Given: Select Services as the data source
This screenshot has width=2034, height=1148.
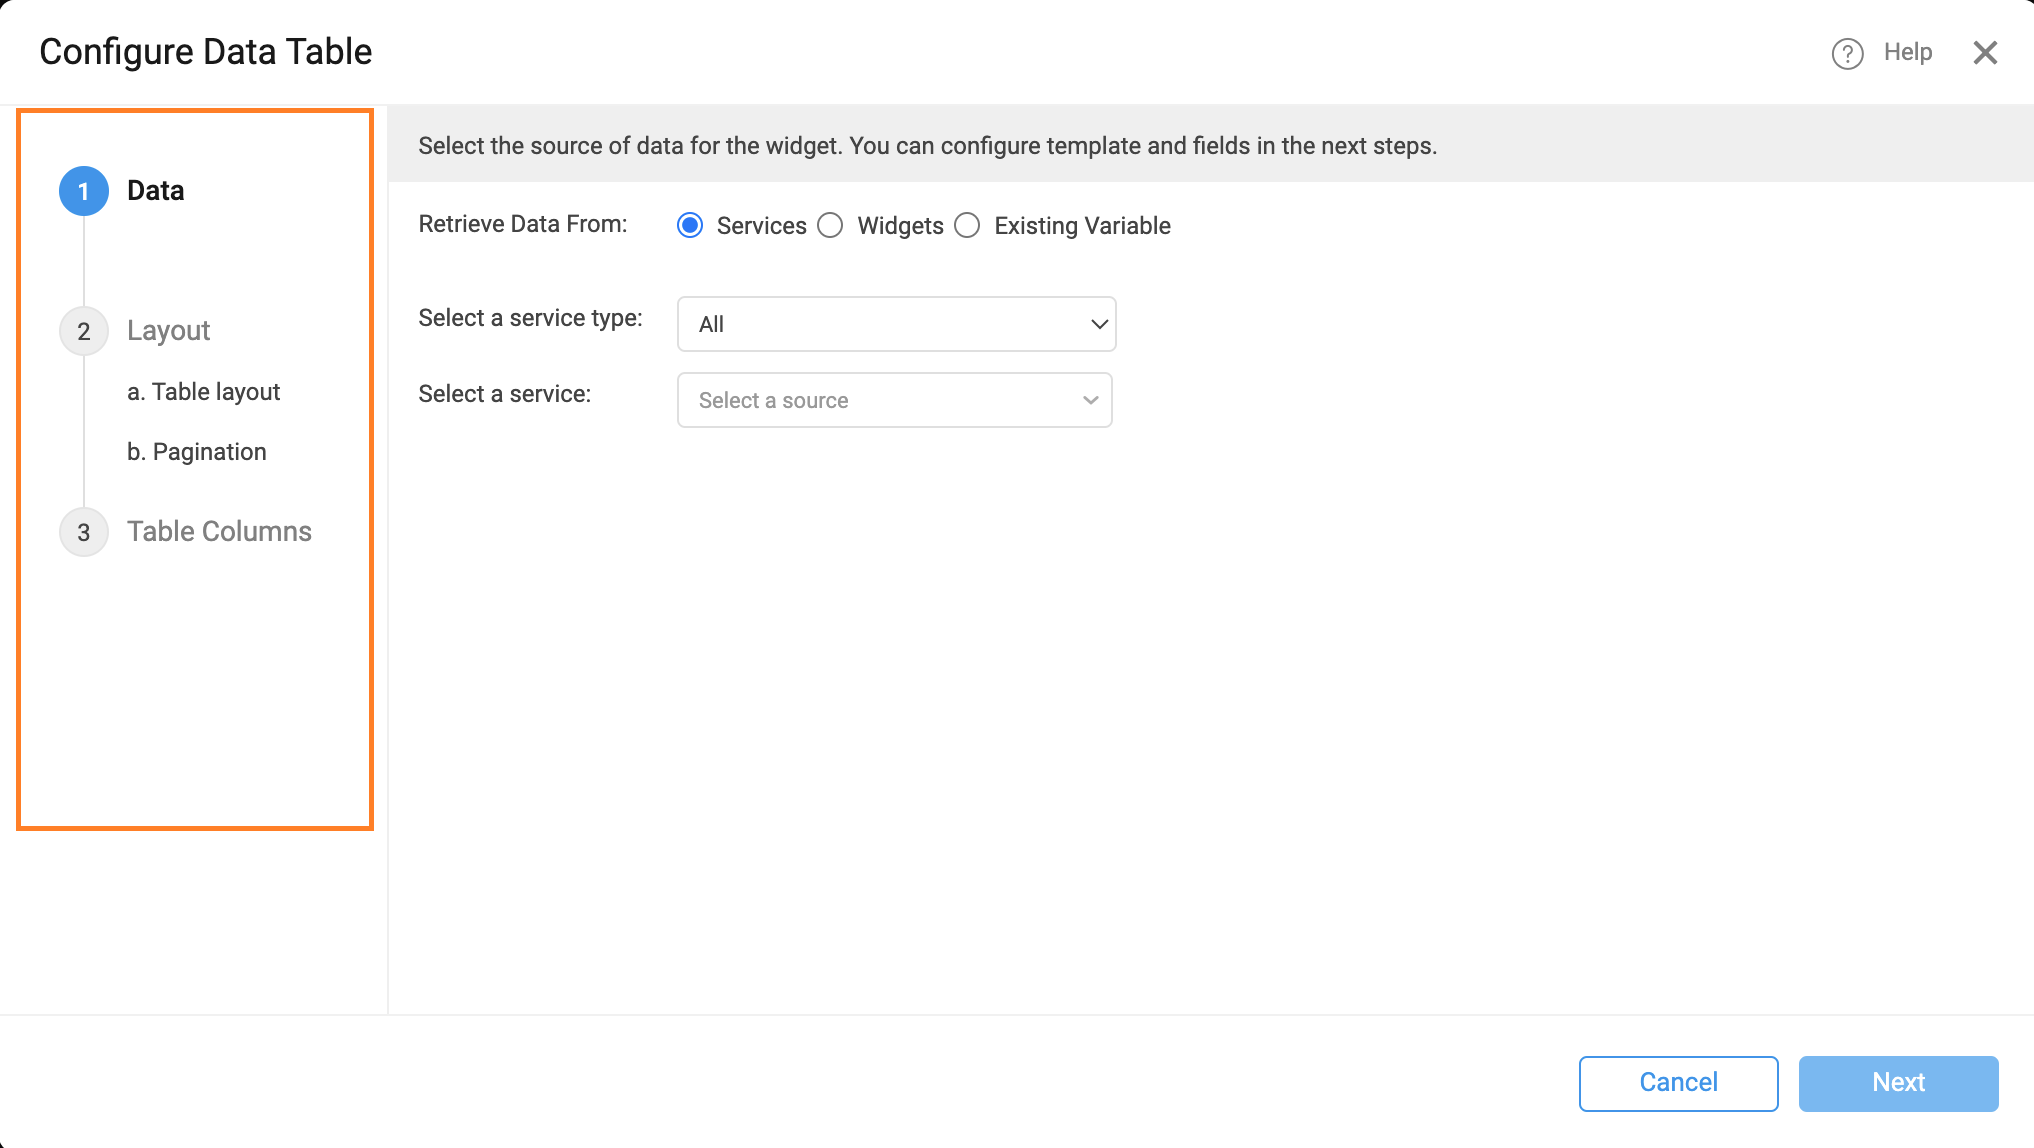Looking at the screenshot, I should (690, 225).
